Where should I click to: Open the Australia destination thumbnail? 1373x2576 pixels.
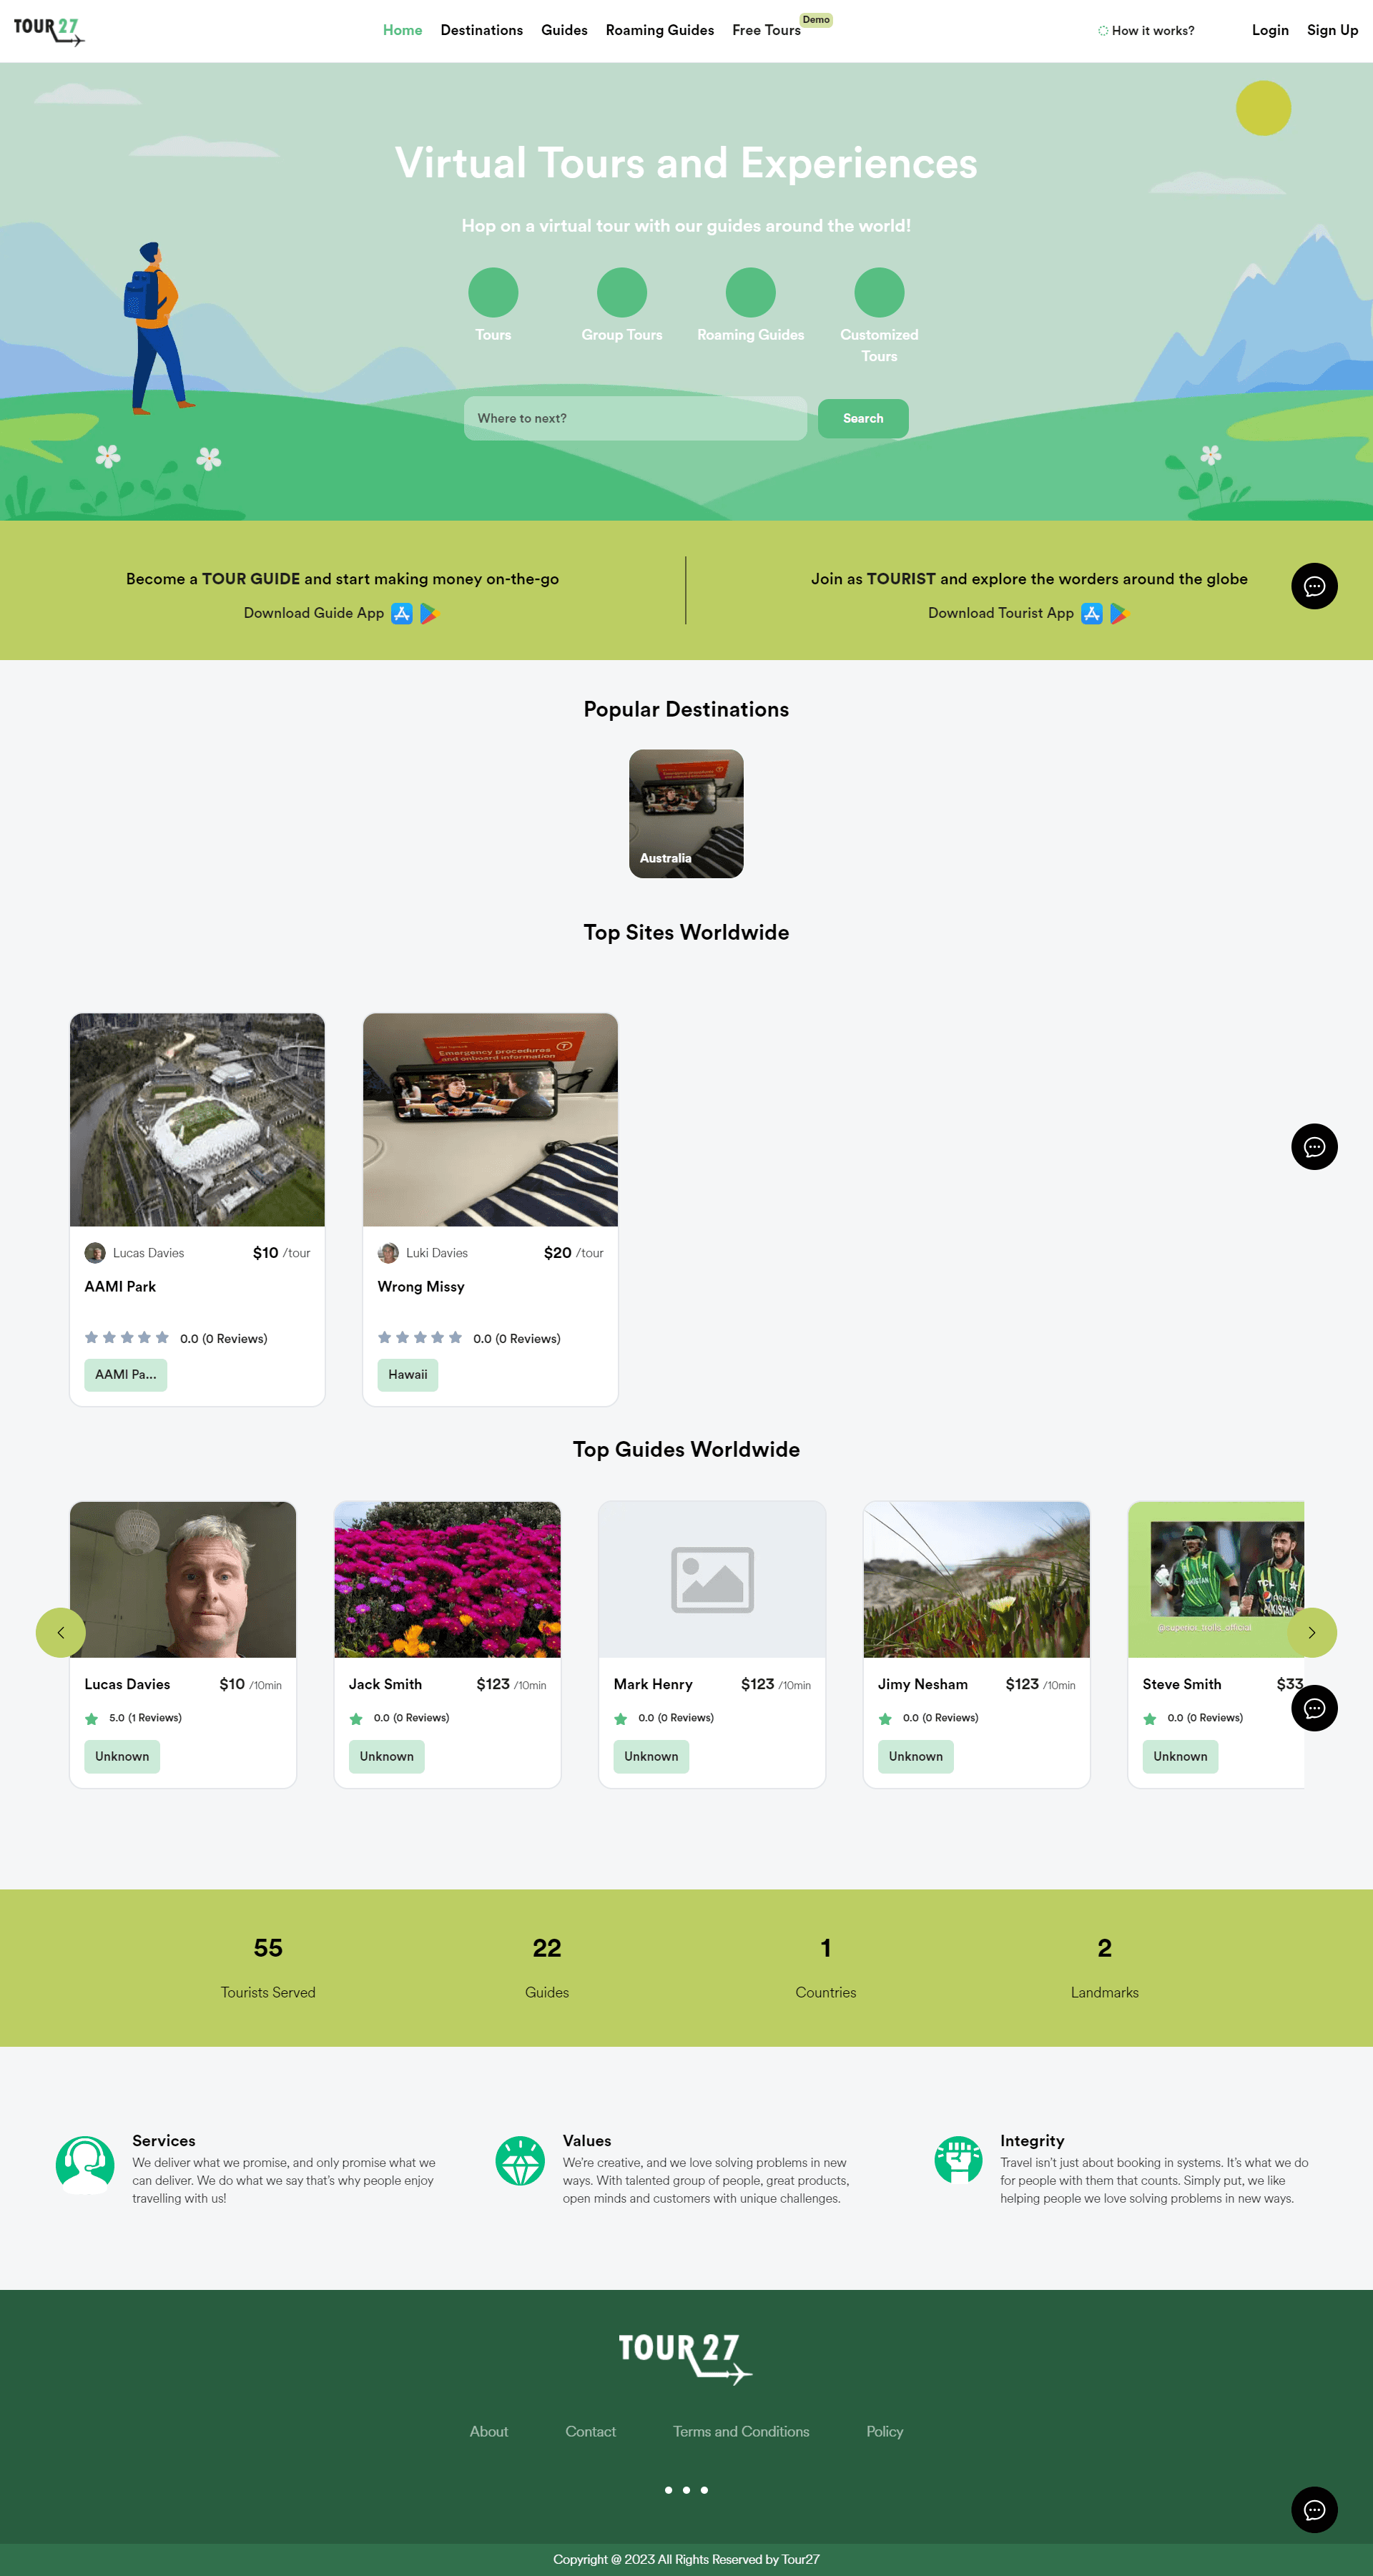pyautogui.click(x=686, y=813)
